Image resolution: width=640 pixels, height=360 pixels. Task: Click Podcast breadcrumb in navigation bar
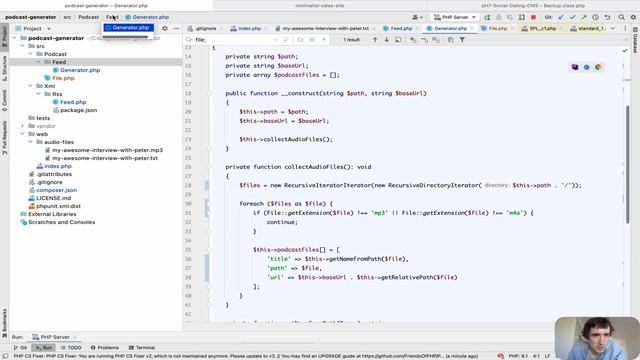[89, 17]
